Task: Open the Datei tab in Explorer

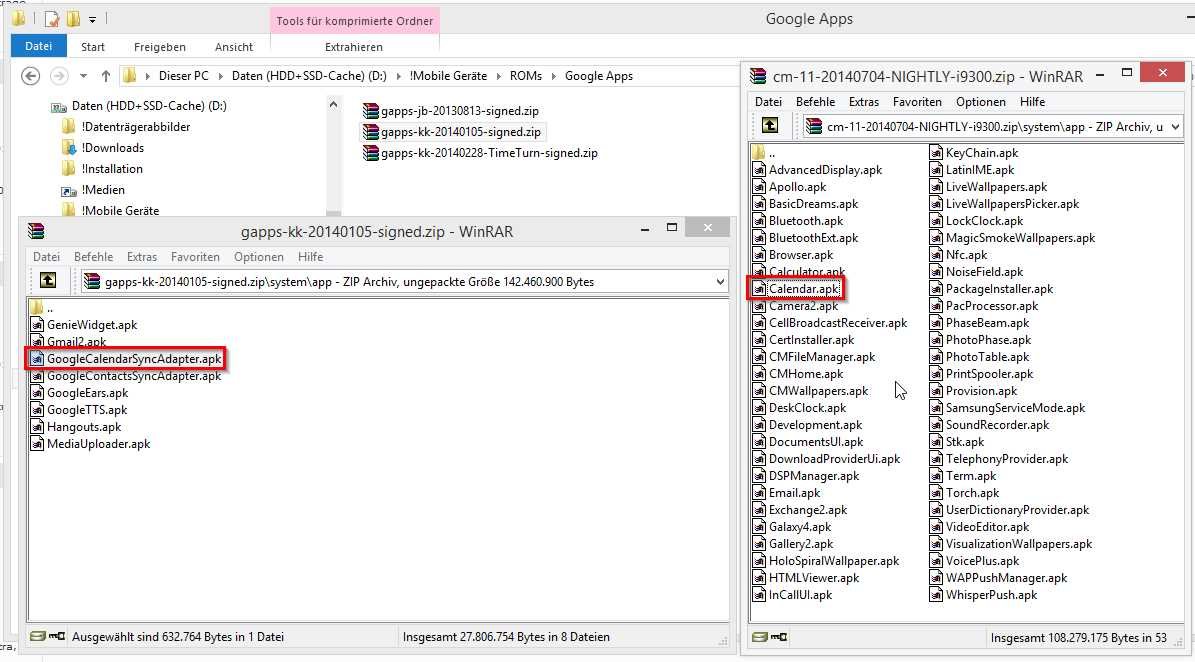Action: (38, 46)
